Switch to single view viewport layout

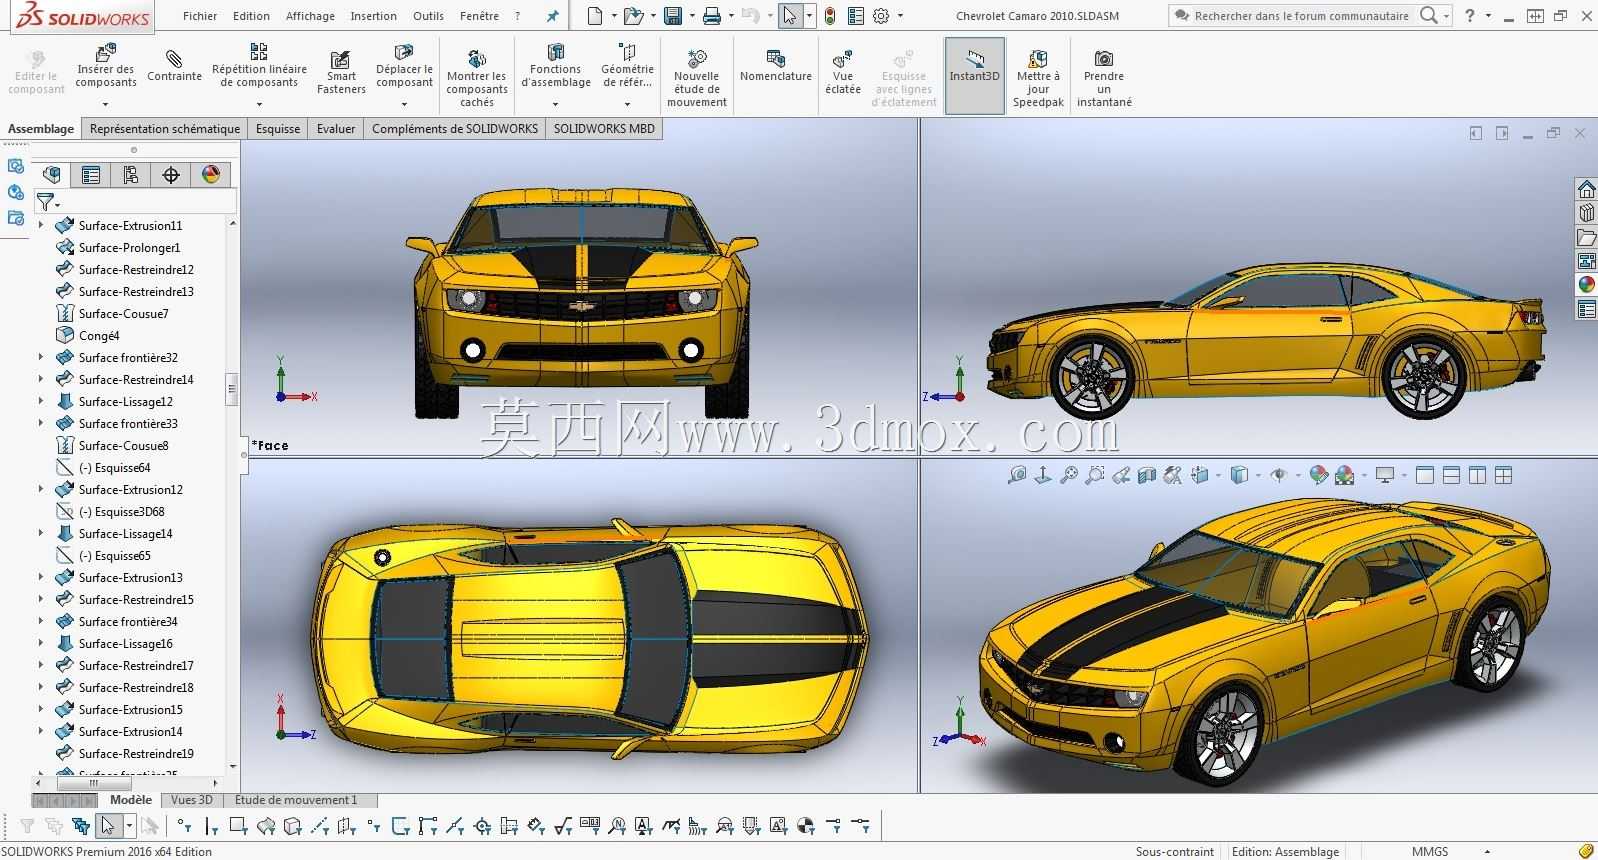pyautogui.click(x=1425, y=475)
